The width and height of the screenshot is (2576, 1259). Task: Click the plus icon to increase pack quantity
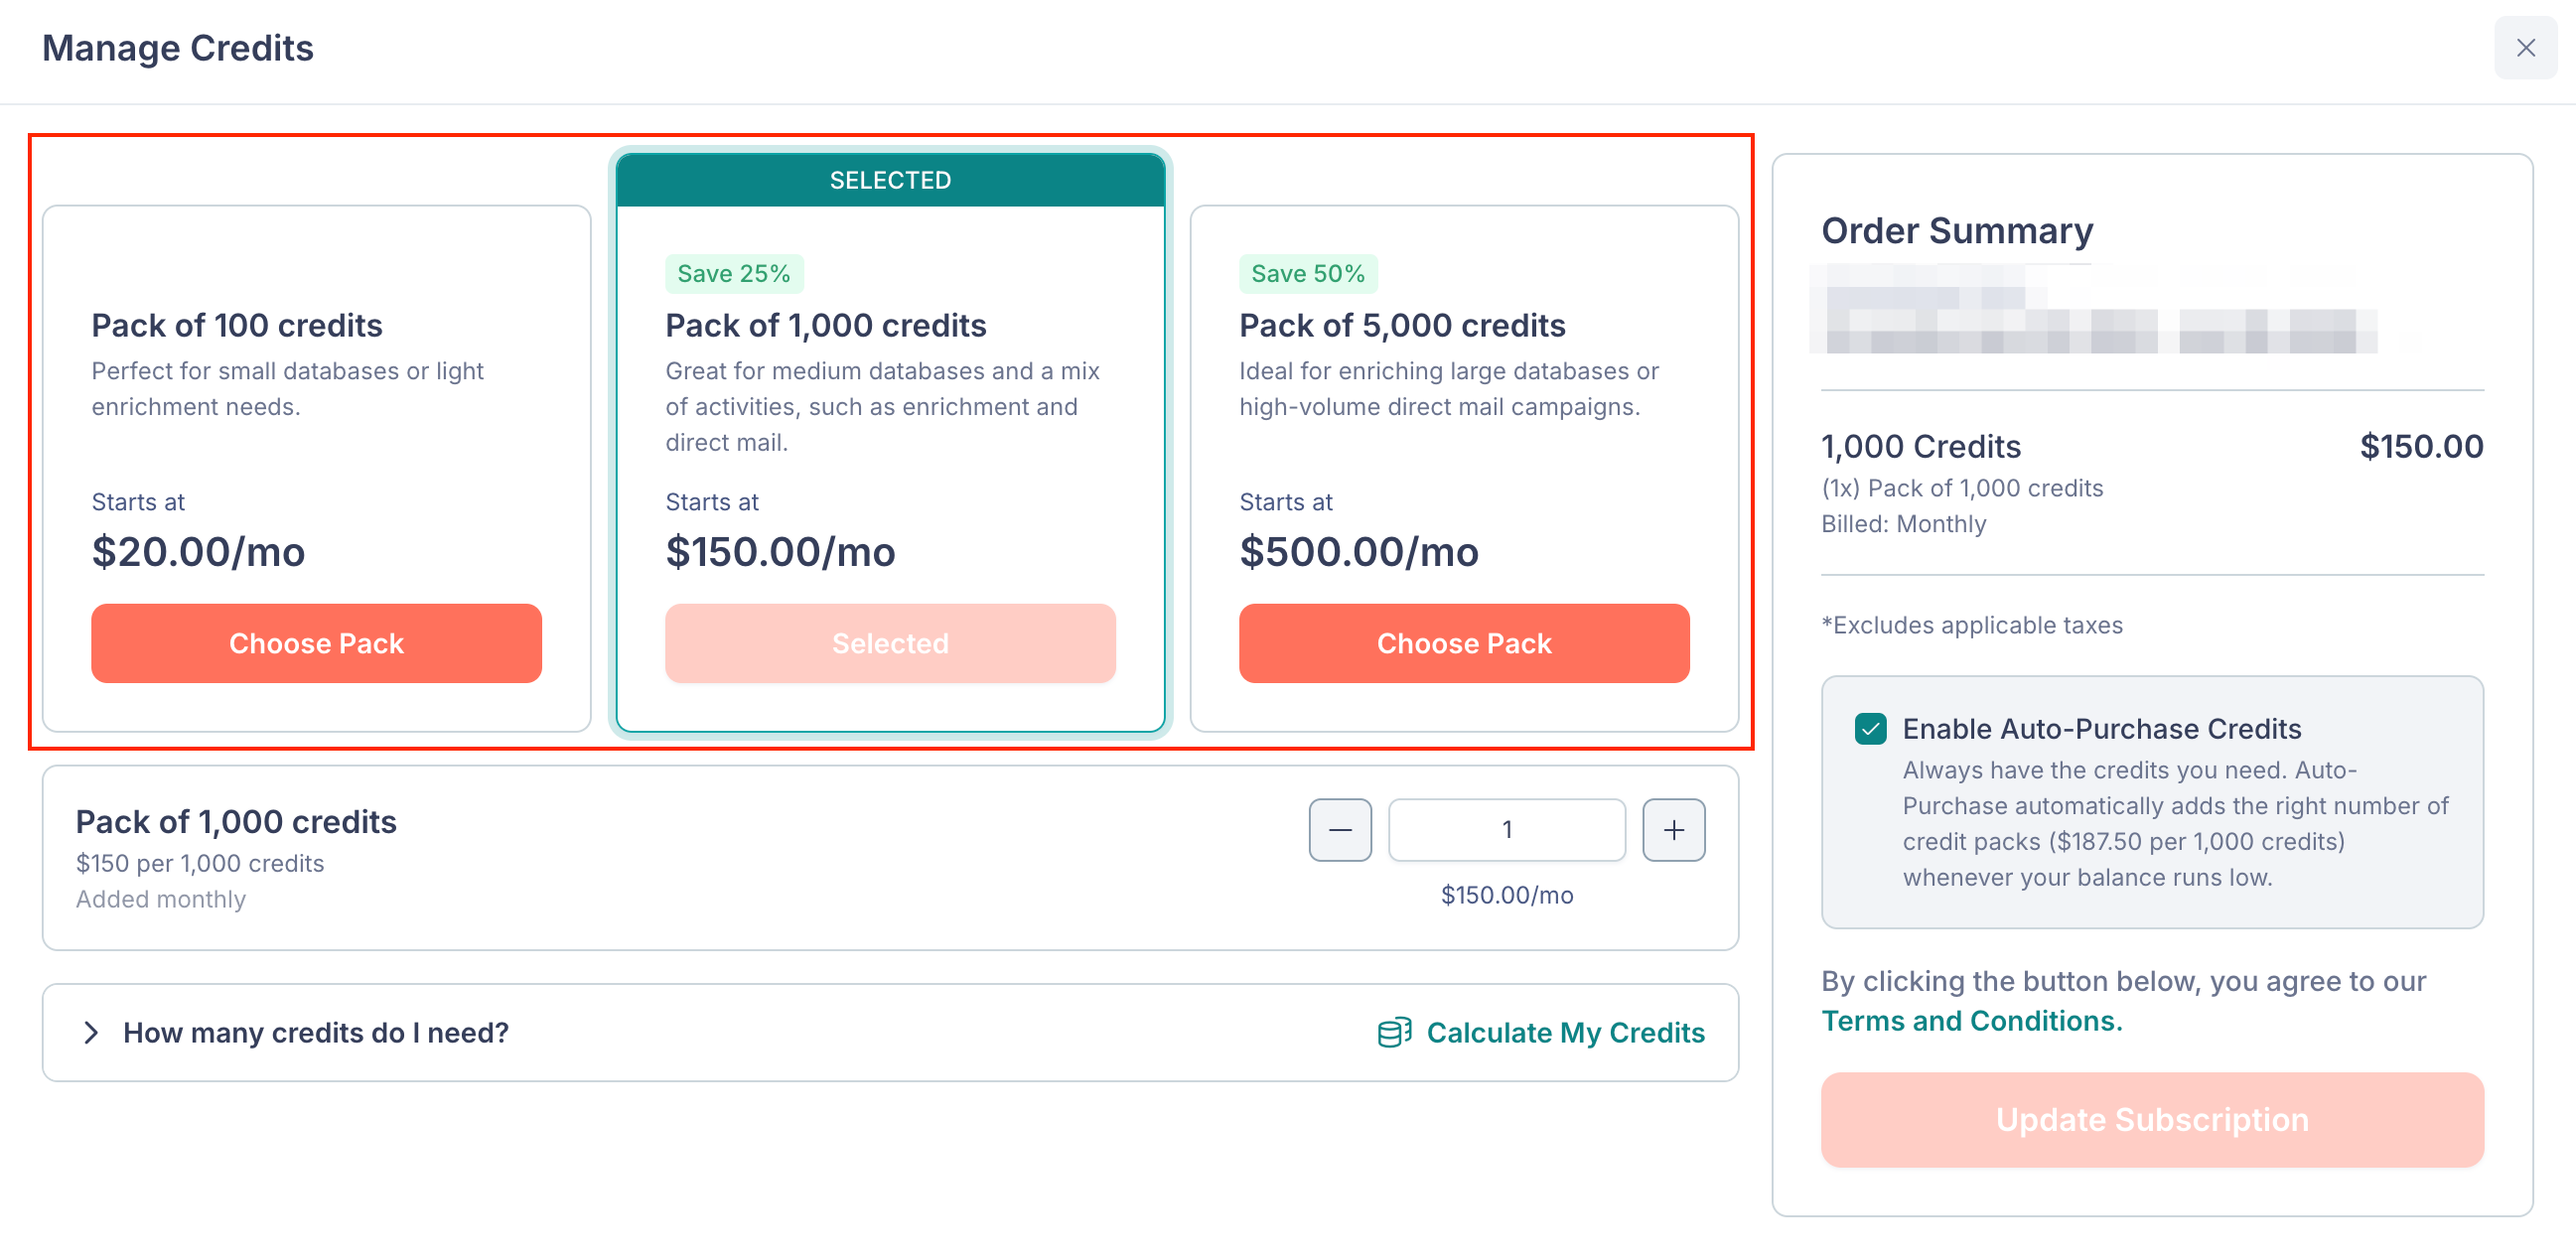[x=1673, y=829]
